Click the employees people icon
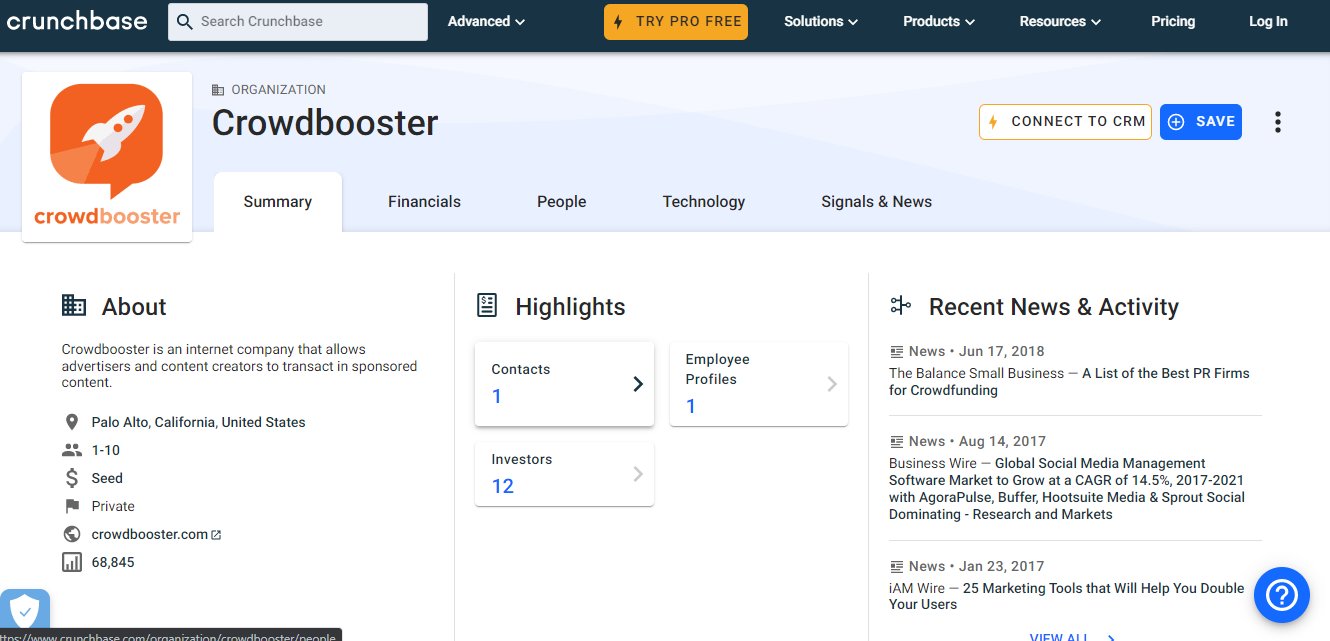Screen dimensions: 1330x641 (x=72, y=450)
